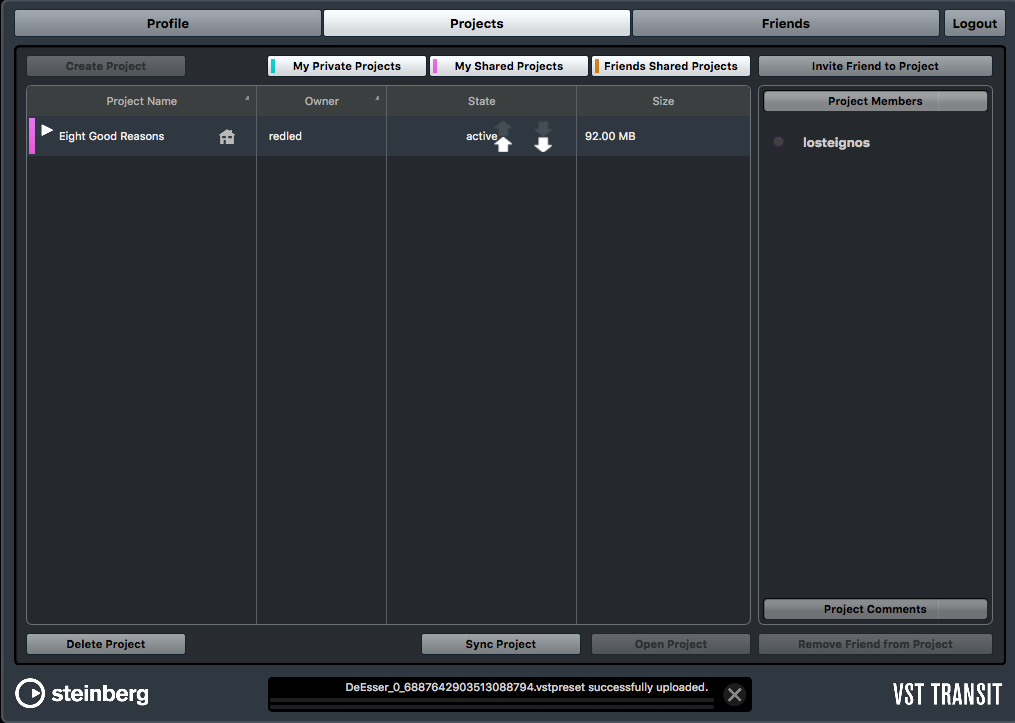This screenshot has height=723, width=1015.
Task: Switch to the Projects tab
Action: tap(476, 23)
